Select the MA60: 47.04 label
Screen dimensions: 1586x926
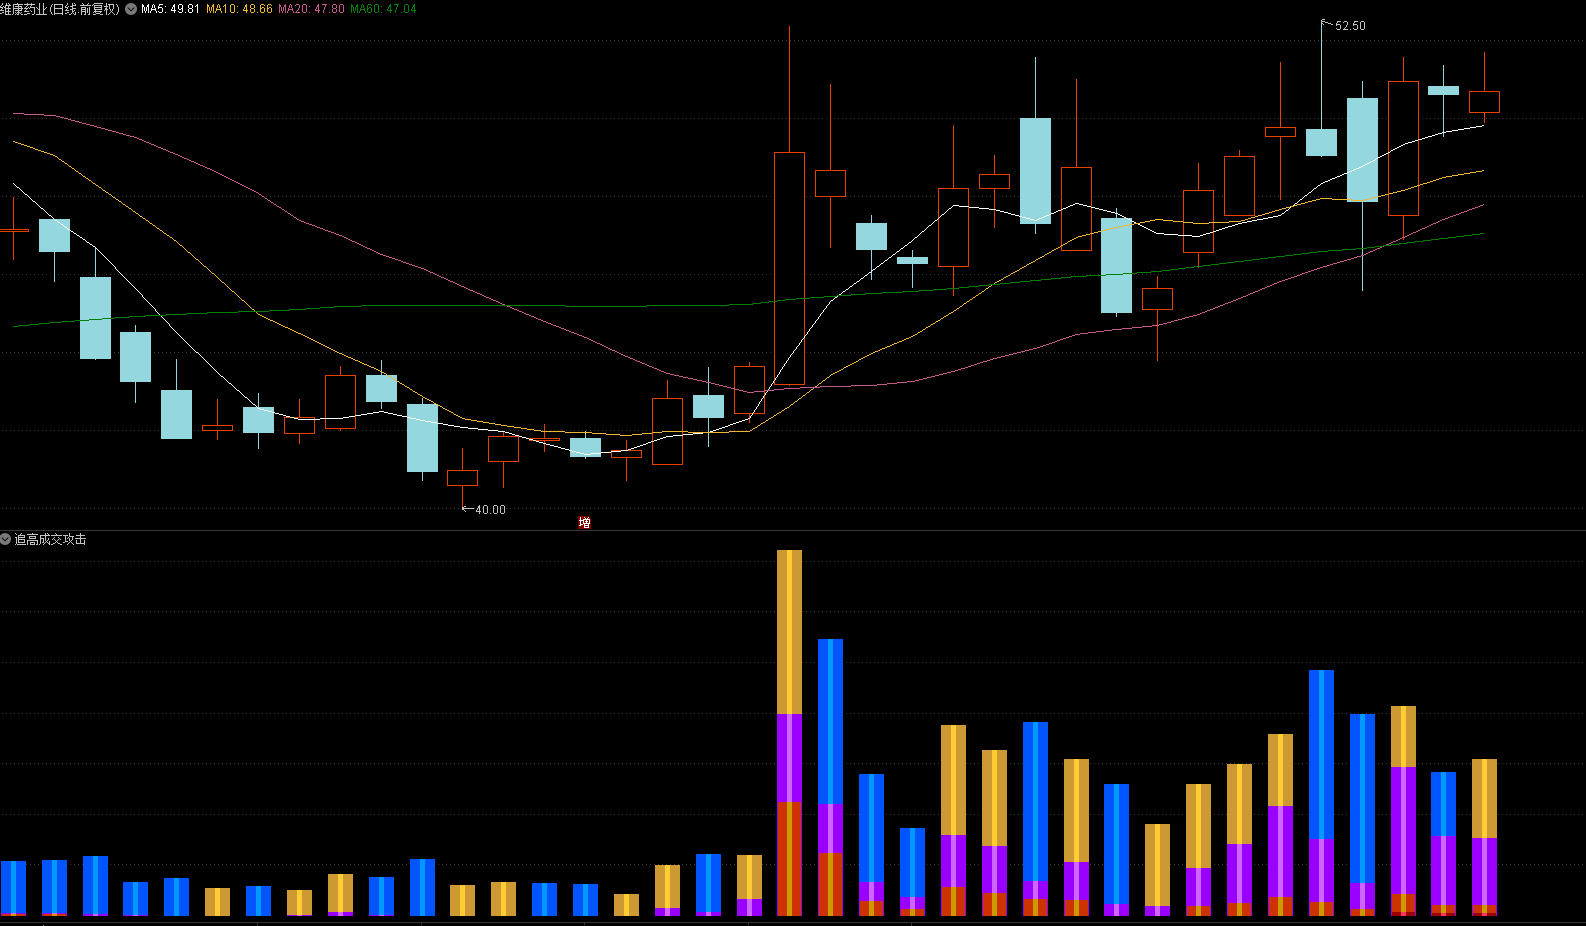[383, 9]
